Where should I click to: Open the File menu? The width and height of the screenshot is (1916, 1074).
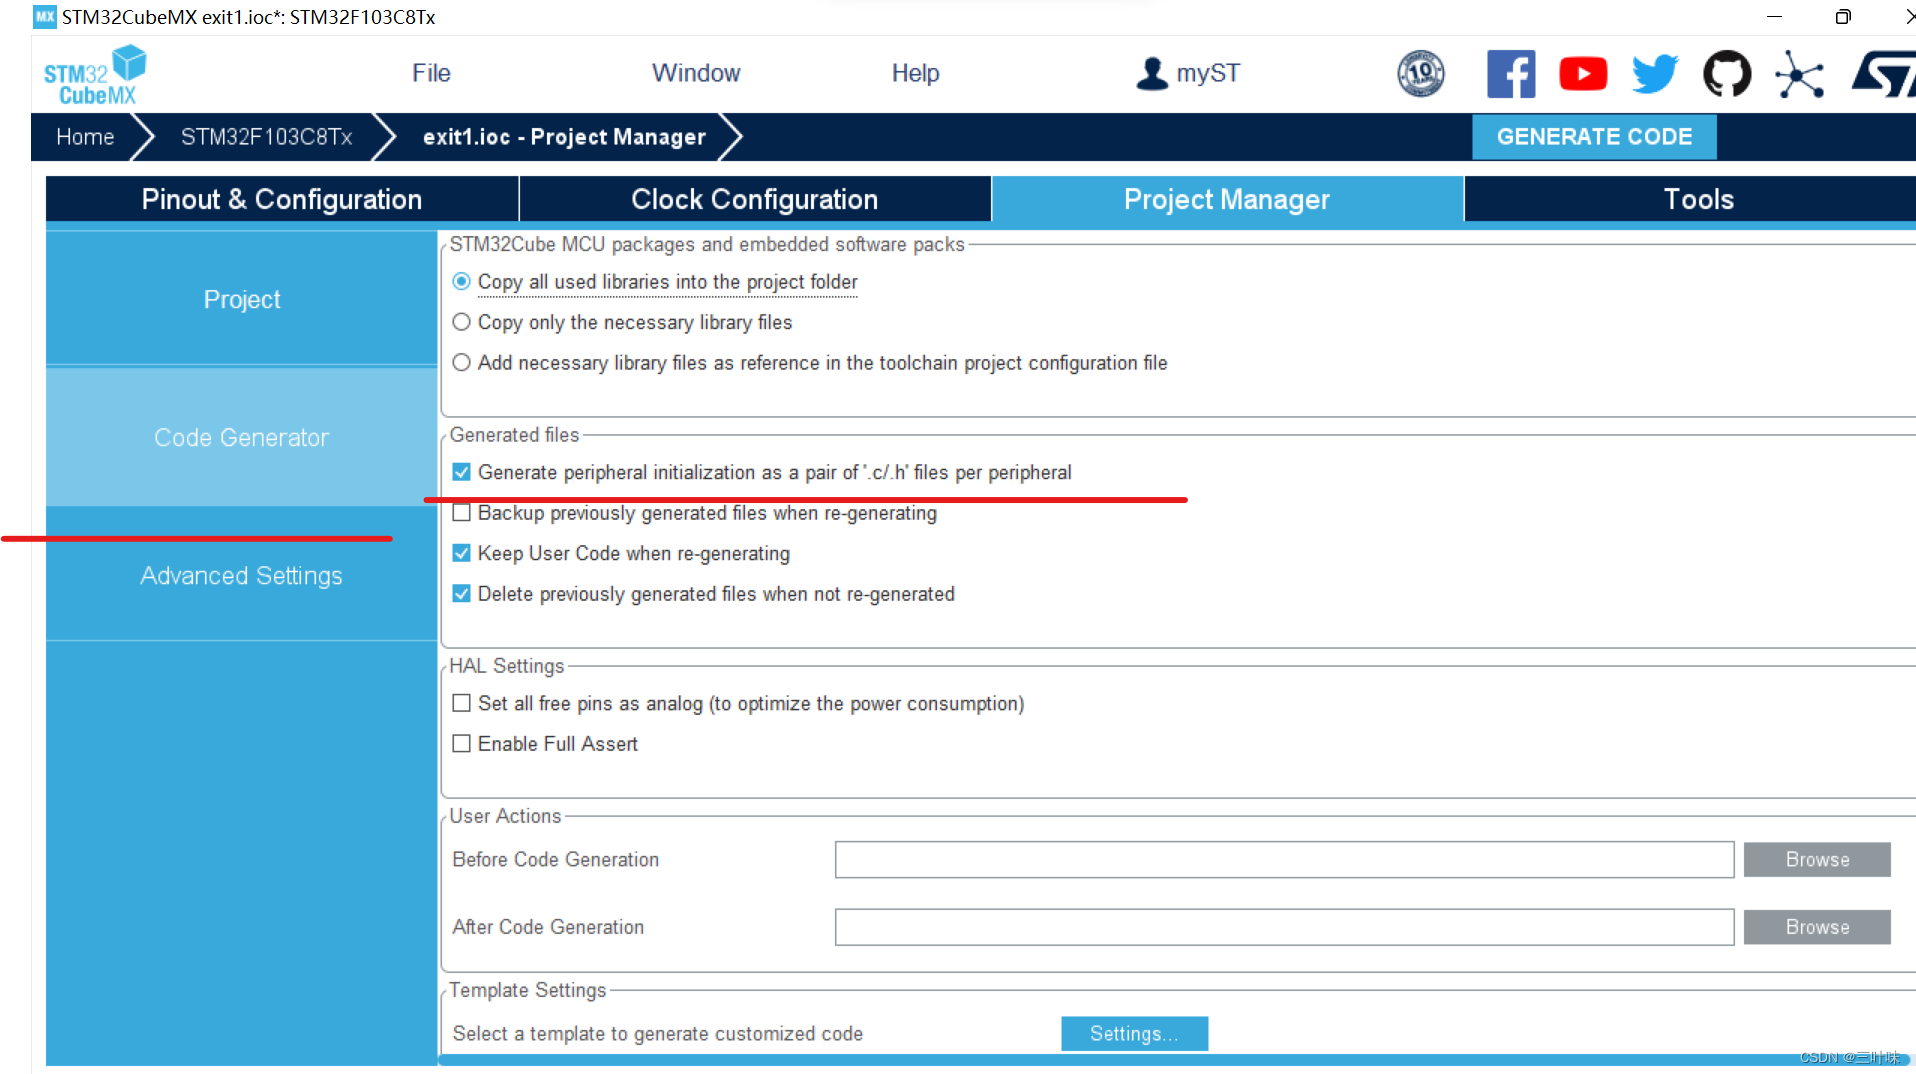(x=431, y=73)
